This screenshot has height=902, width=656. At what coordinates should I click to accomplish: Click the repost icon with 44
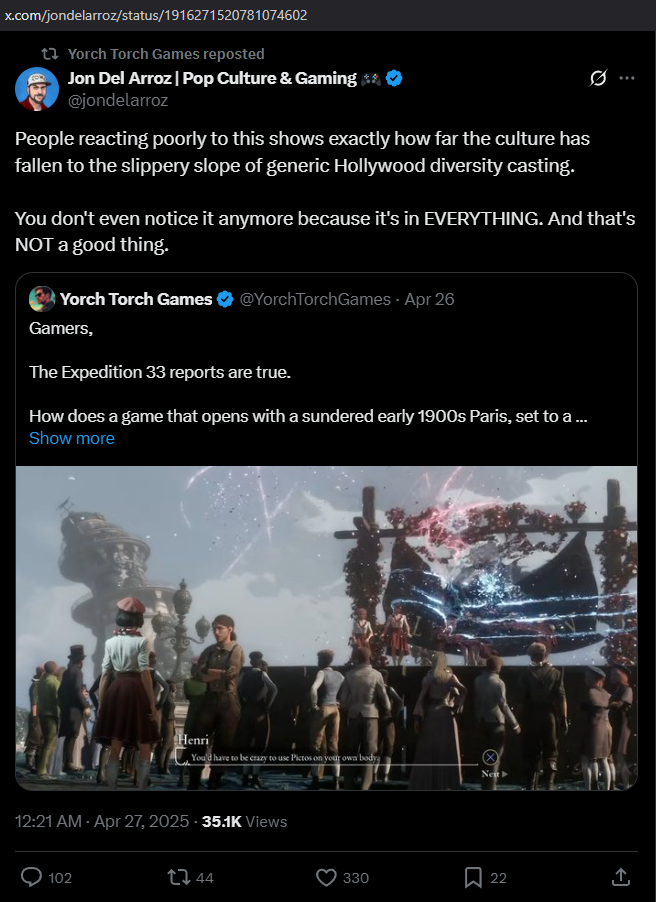[x=178, y=877]
